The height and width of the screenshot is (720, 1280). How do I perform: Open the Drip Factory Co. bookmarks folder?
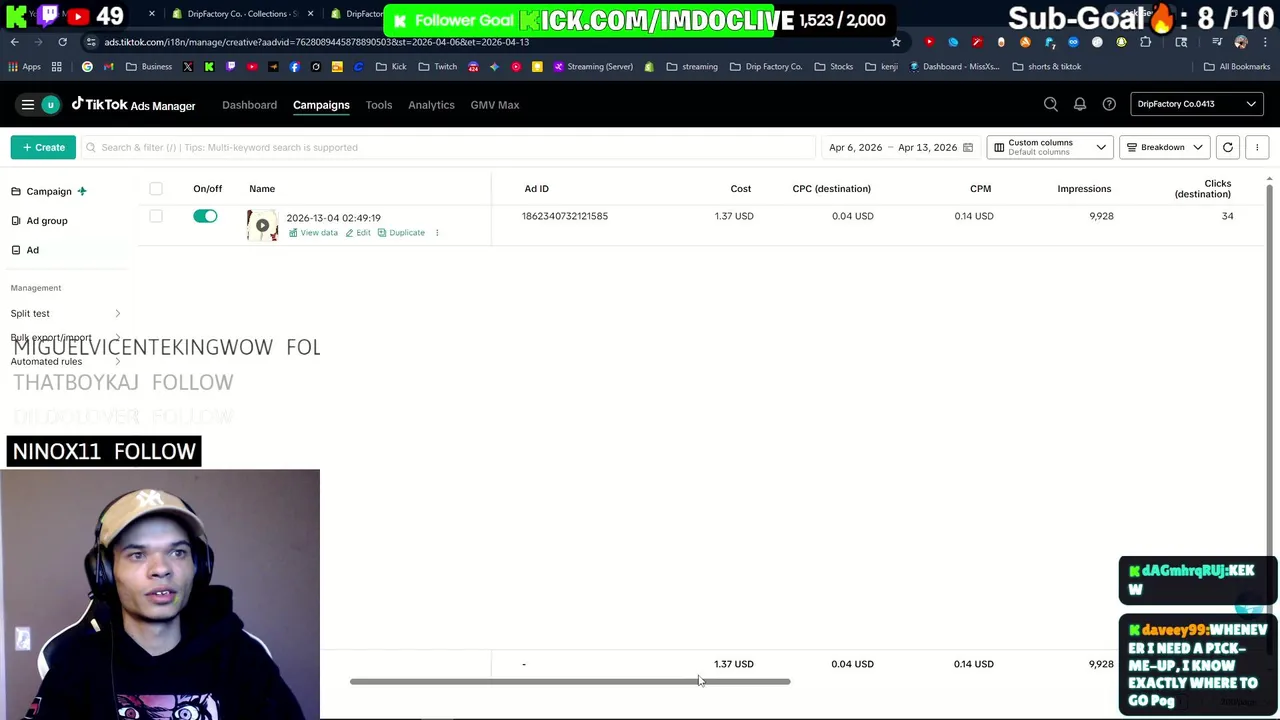point(765,67)
